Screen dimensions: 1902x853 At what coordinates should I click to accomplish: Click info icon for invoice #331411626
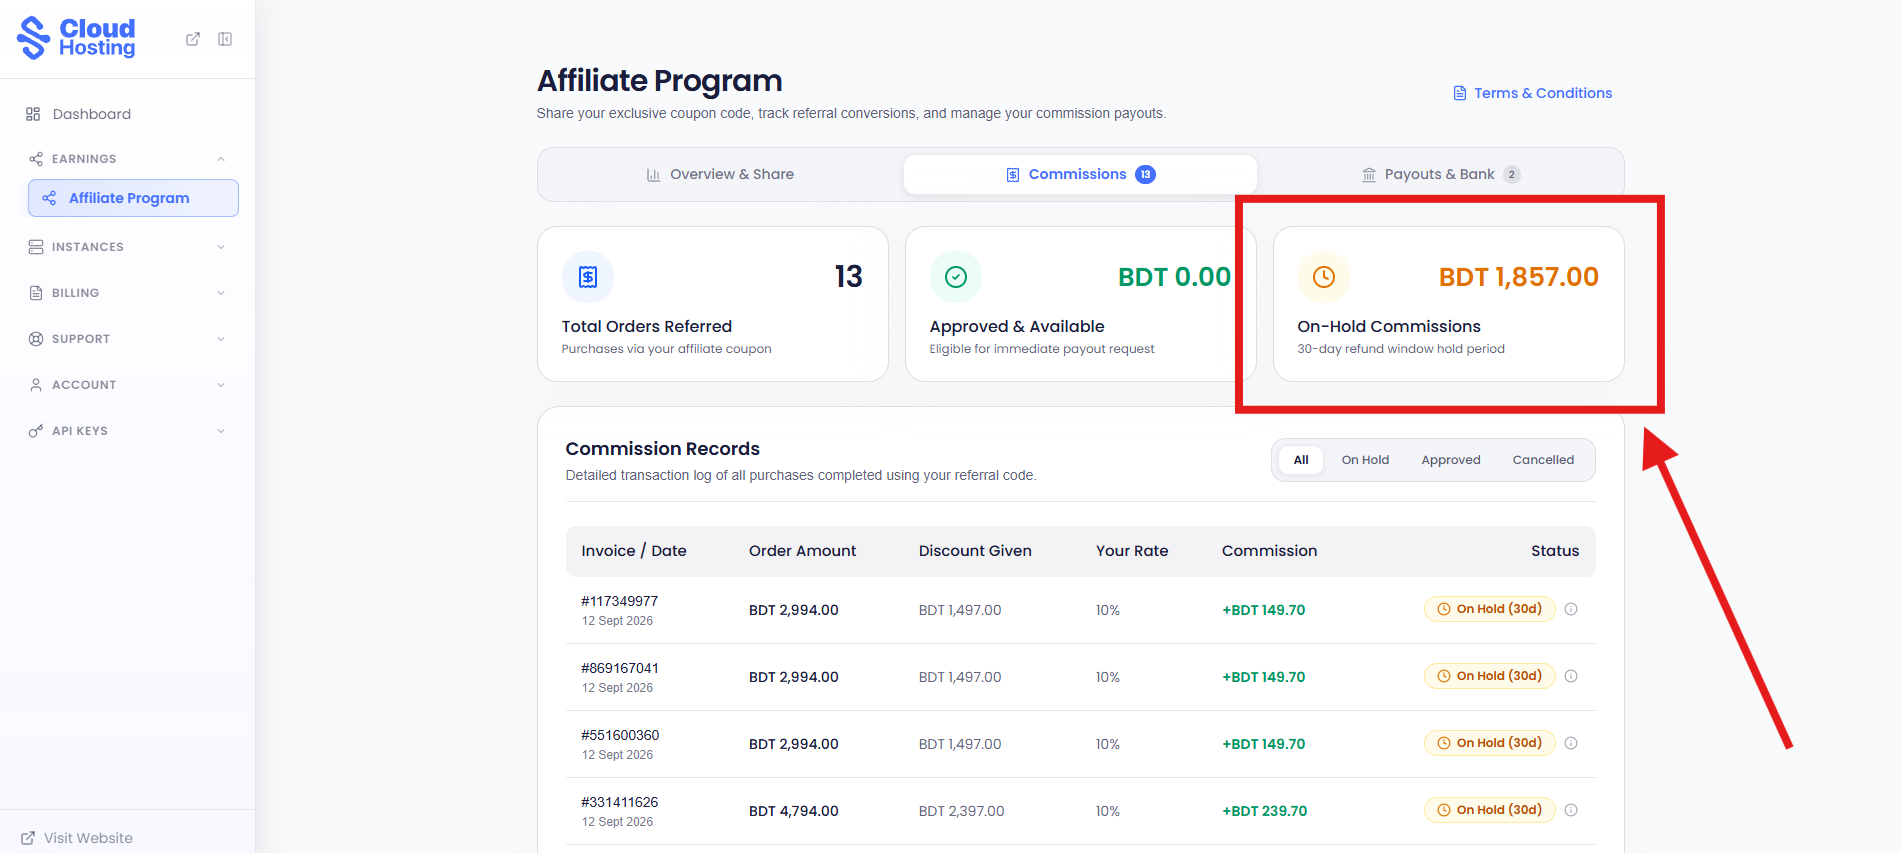click(x=1571, y=810)
